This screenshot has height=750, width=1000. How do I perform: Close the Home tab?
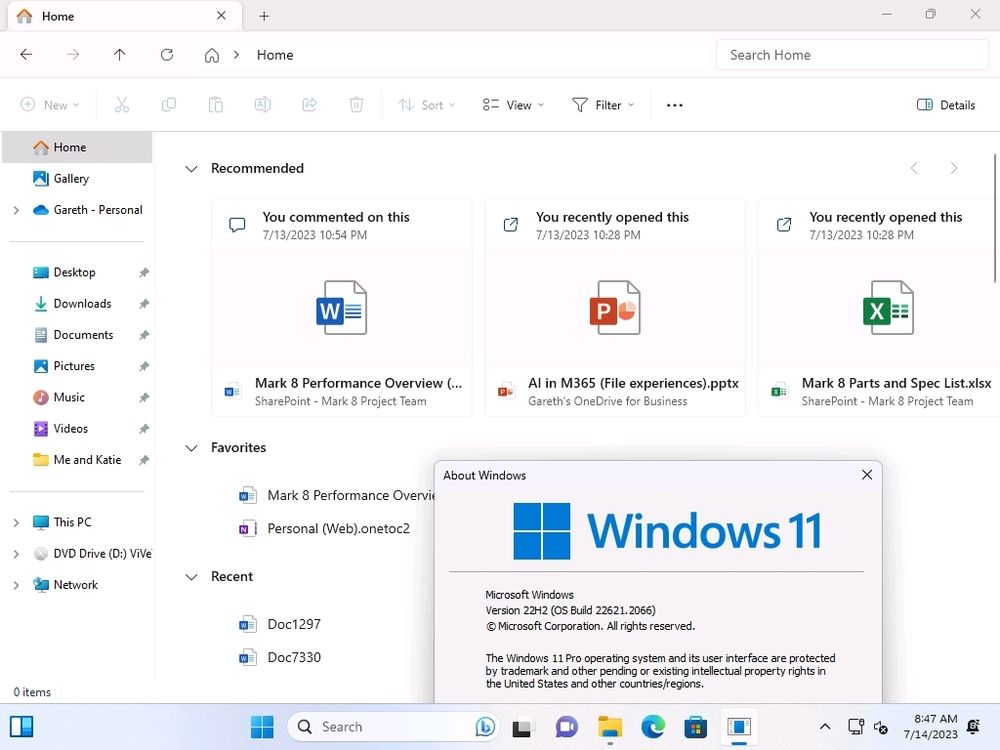click(221, 15)
